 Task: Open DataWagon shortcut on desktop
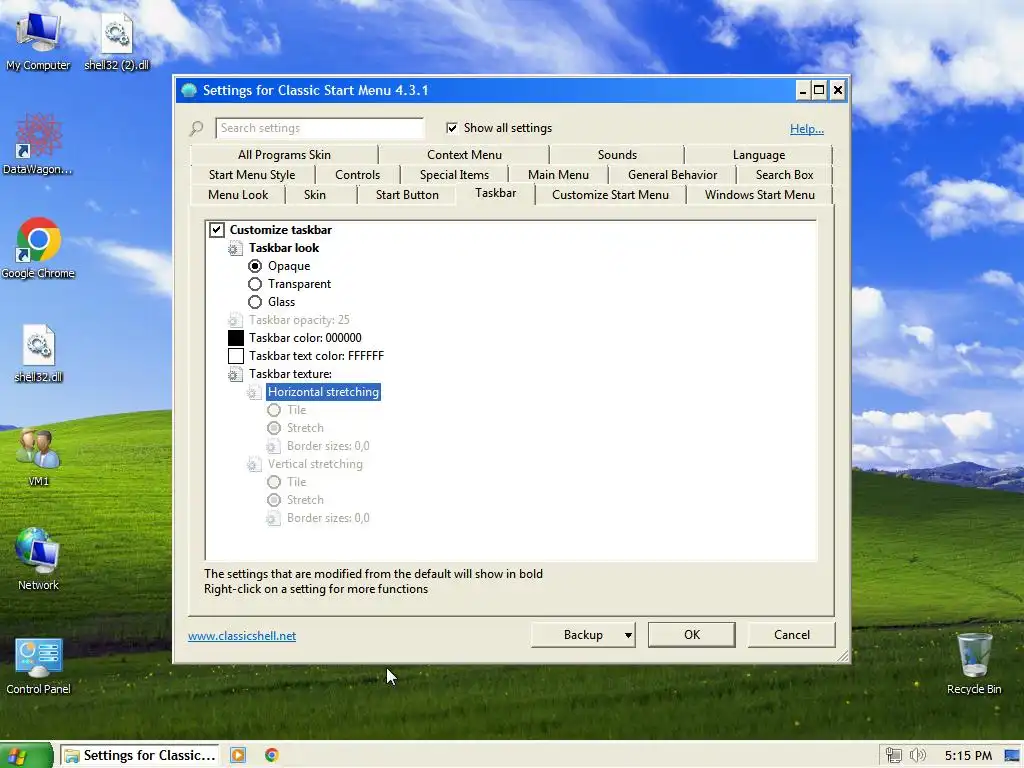38,144
